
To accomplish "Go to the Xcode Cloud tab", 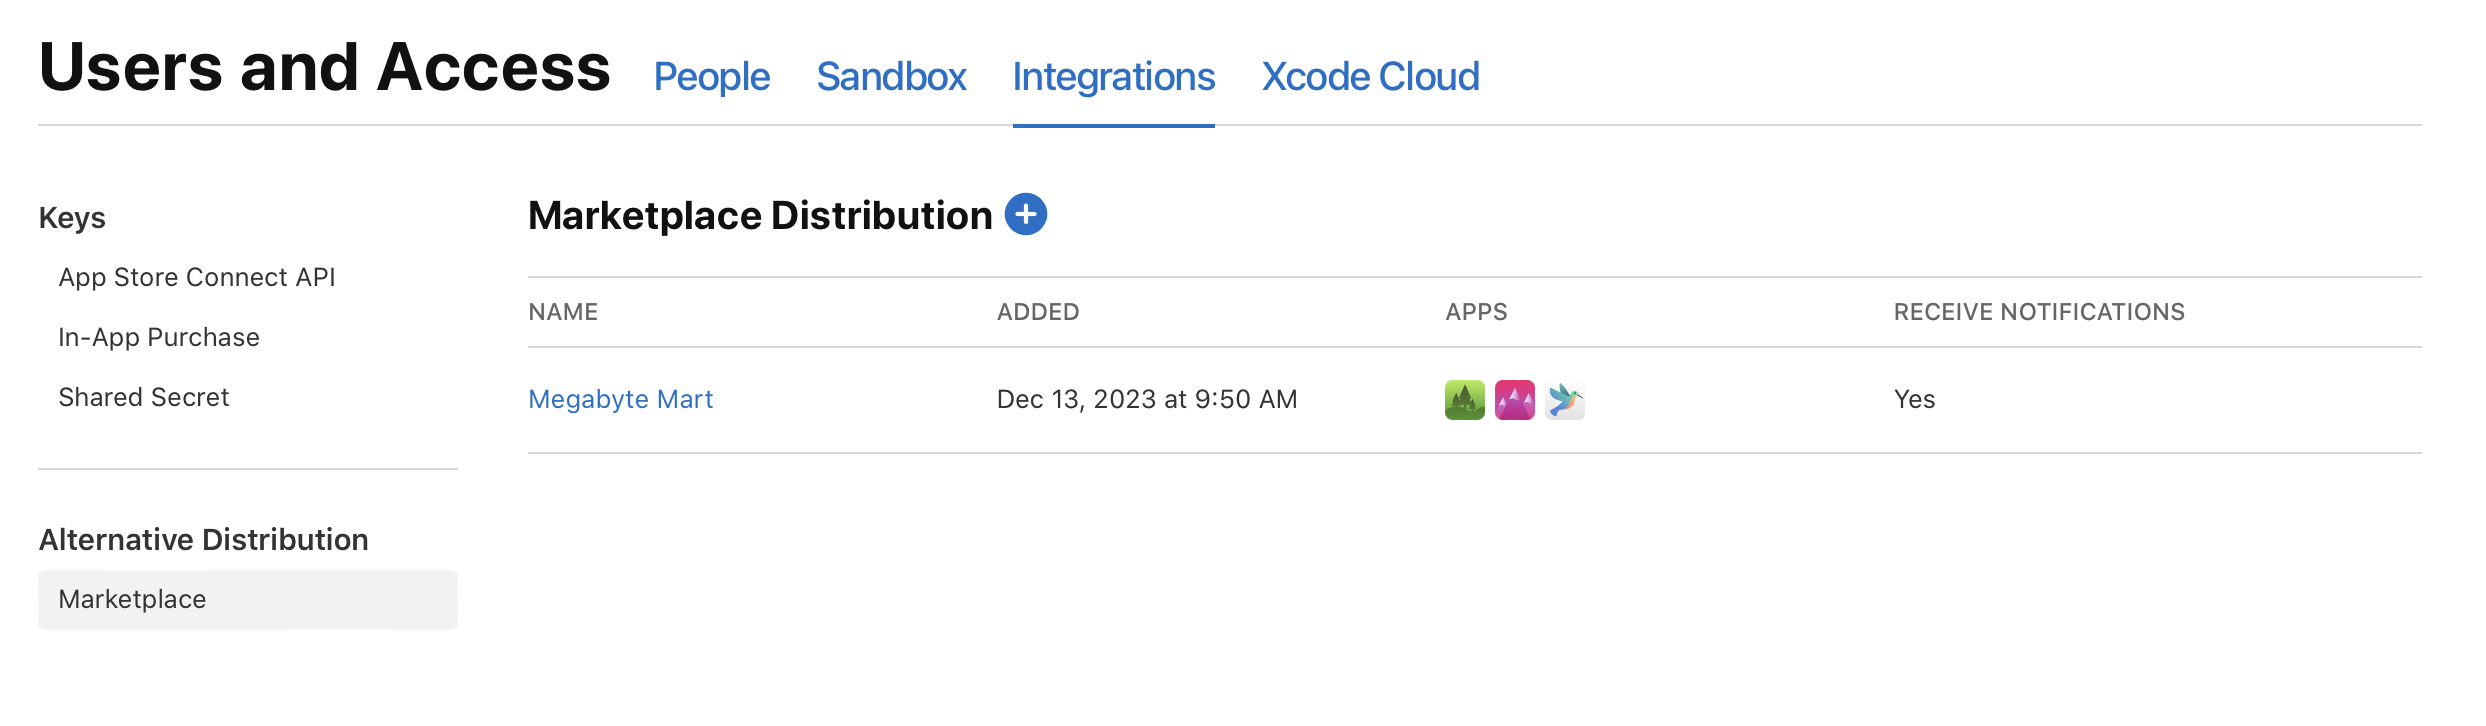I will point(1370,77).
